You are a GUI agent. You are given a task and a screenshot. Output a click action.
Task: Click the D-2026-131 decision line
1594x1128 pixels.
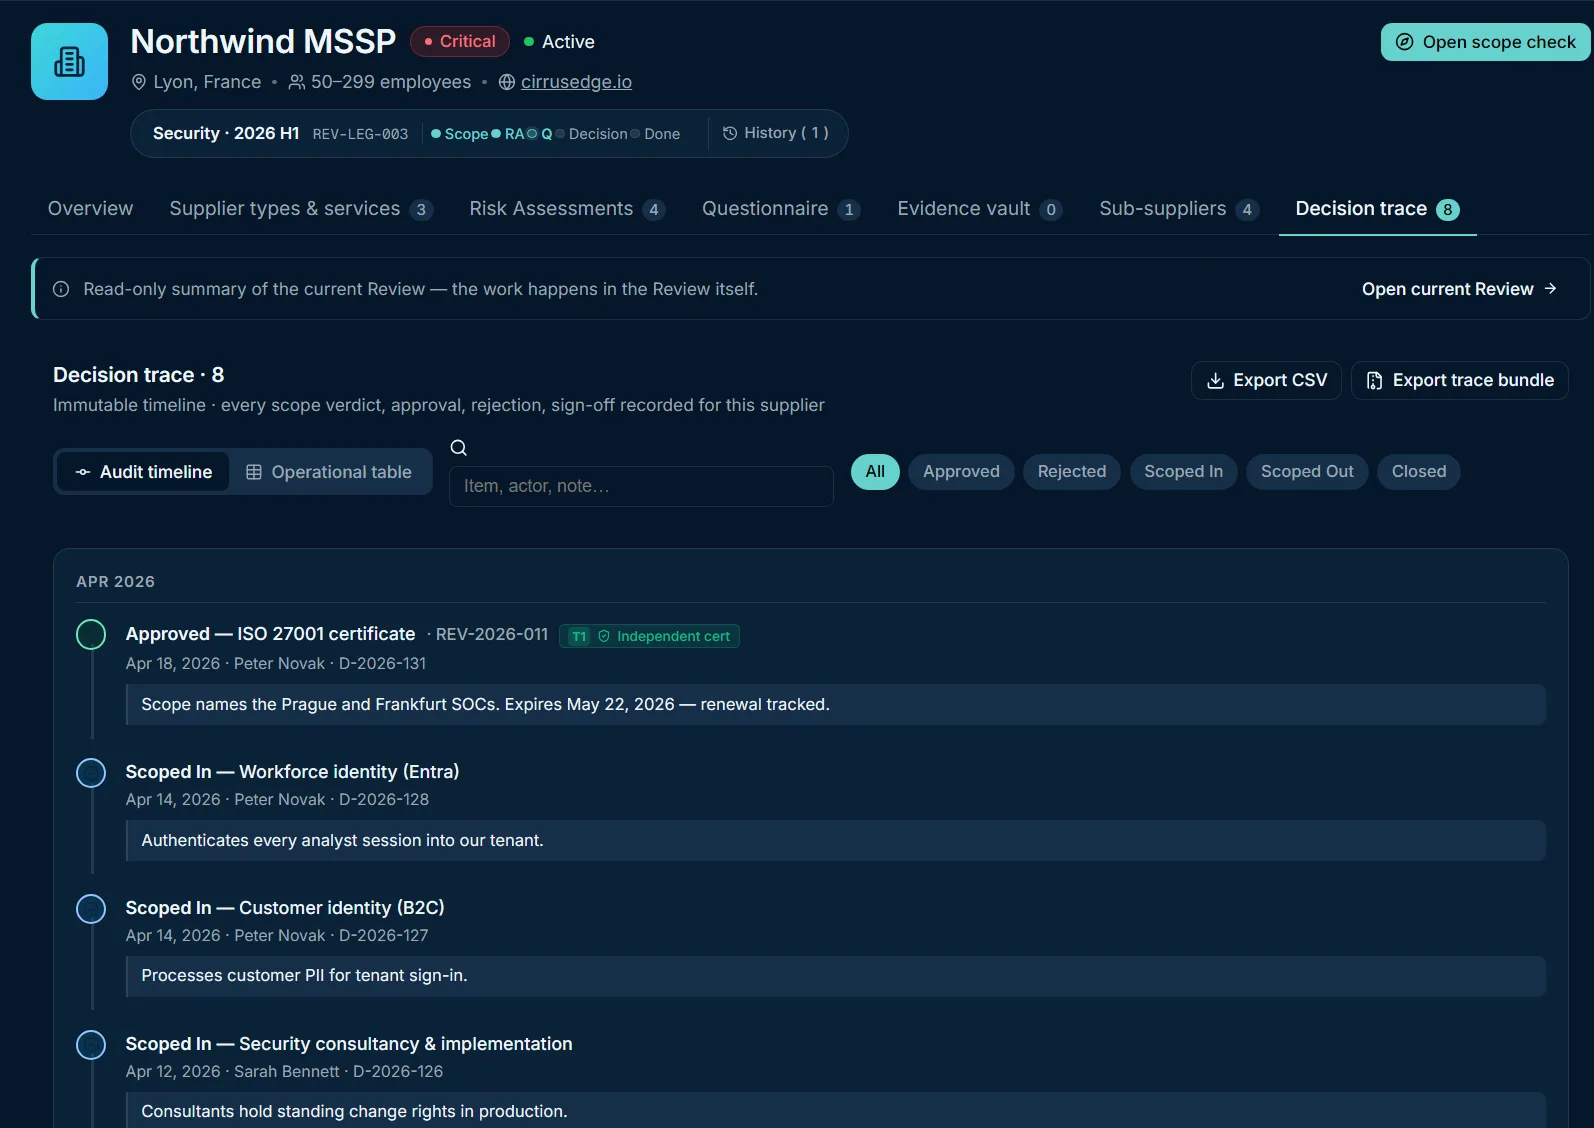coord(276,663)
